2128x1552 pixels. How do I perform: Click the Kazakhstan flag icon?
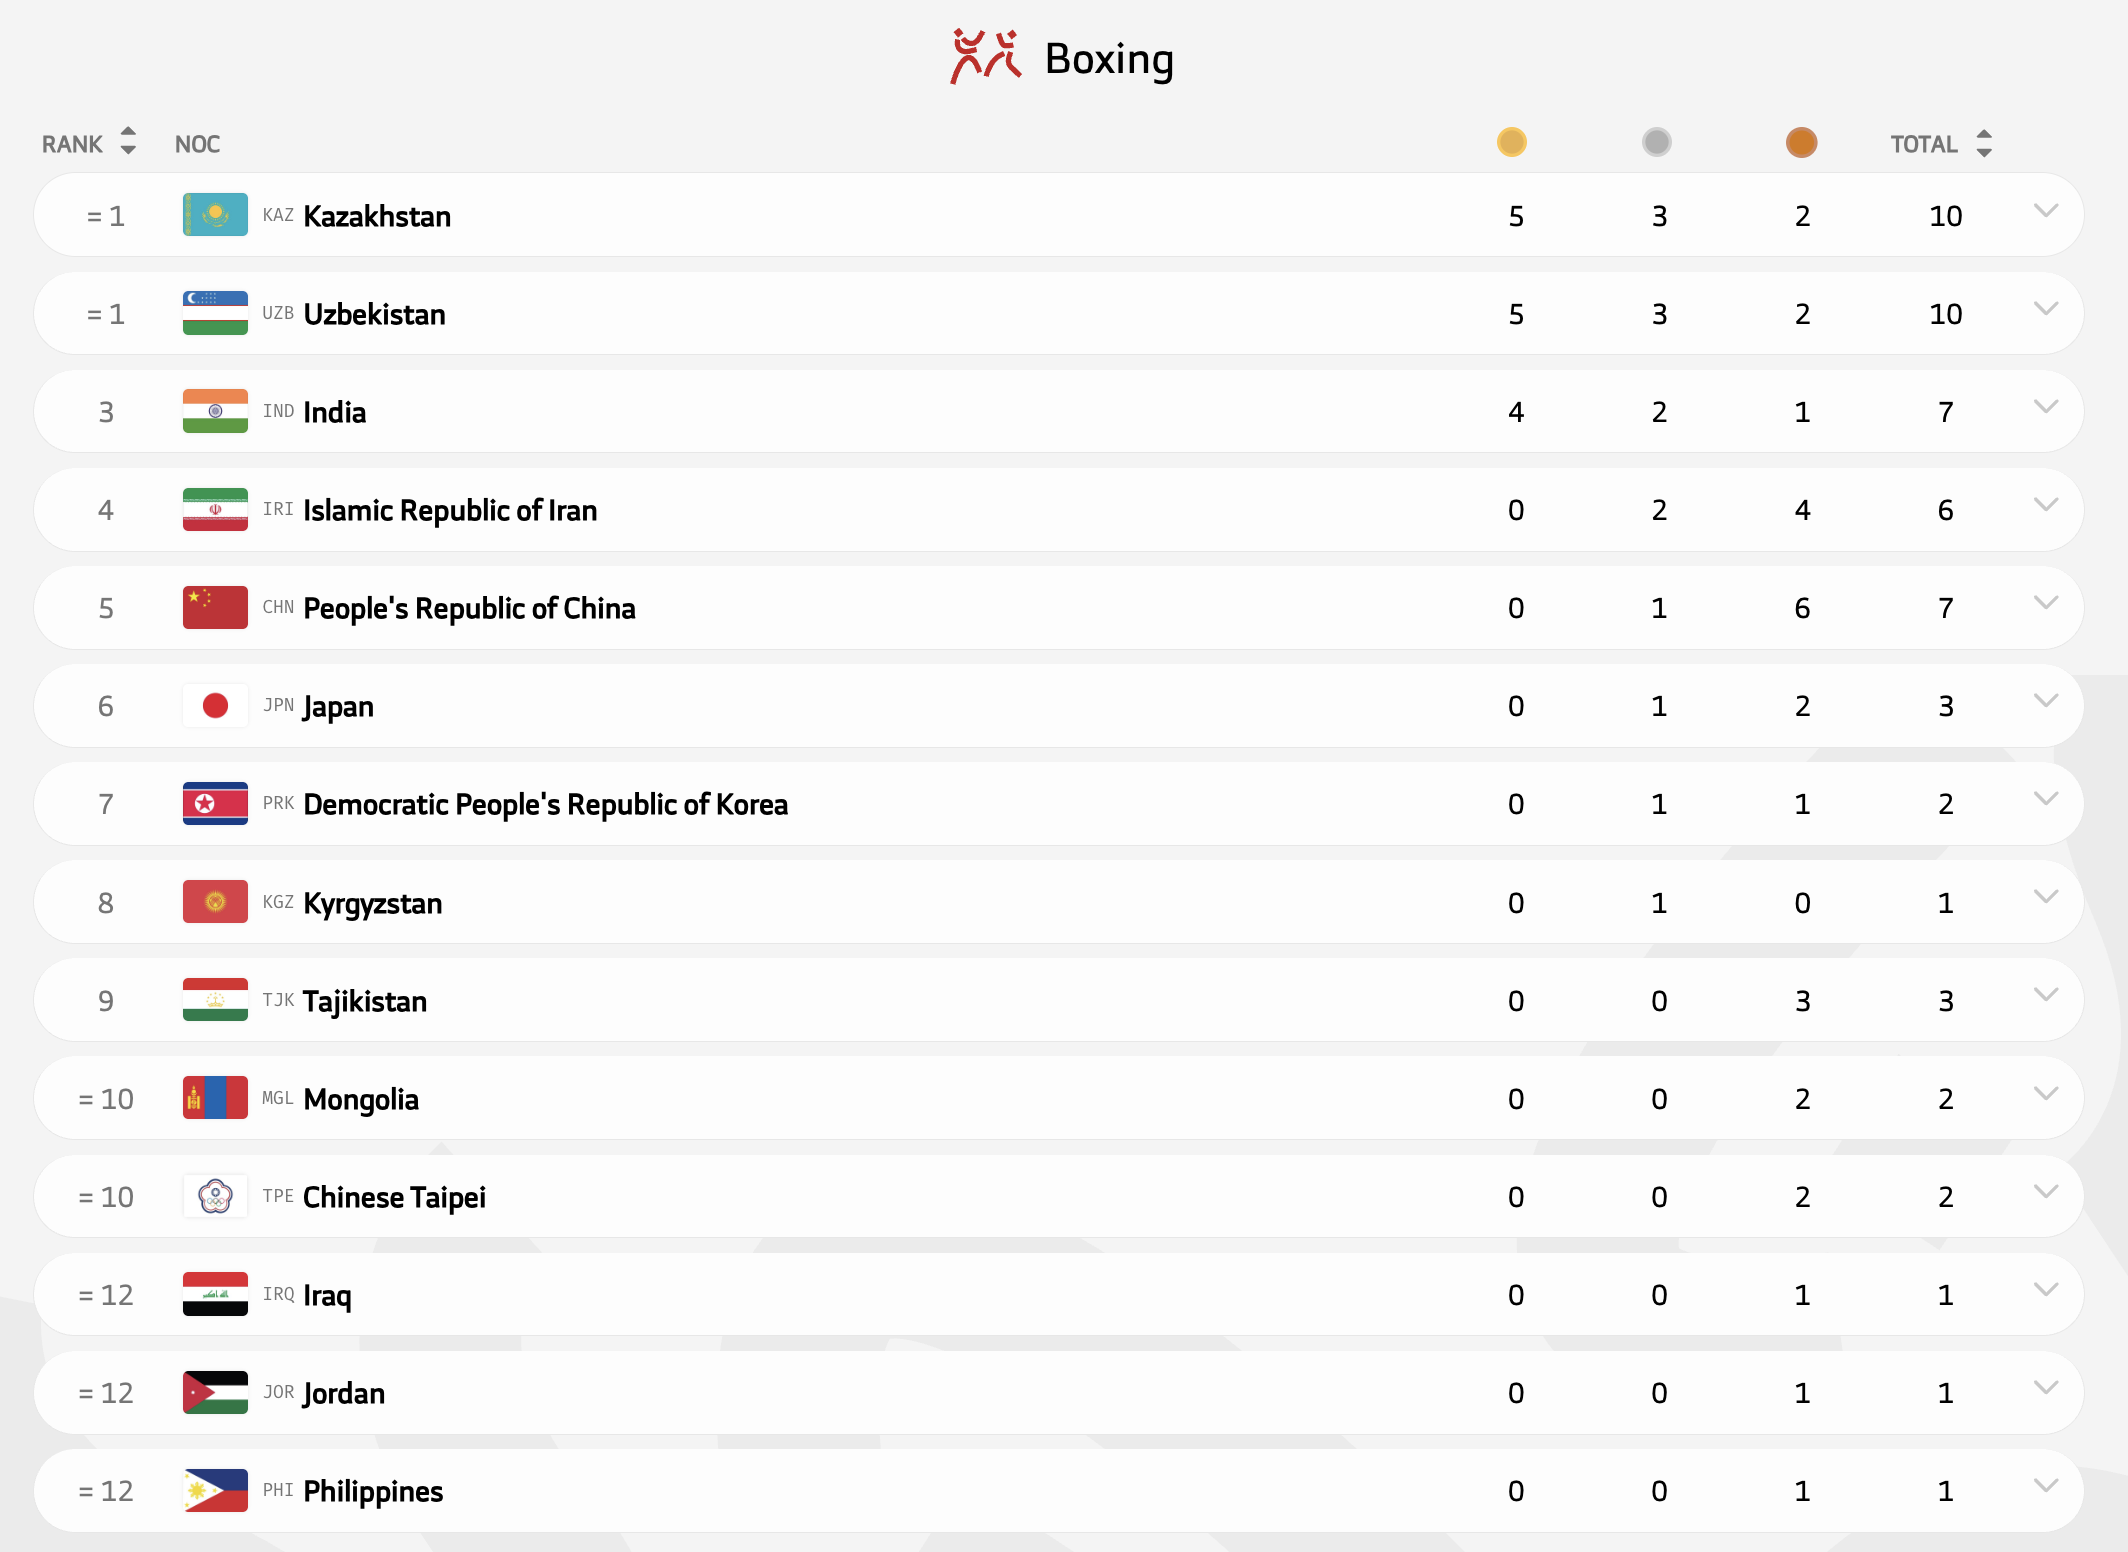[x=215, y=215]
